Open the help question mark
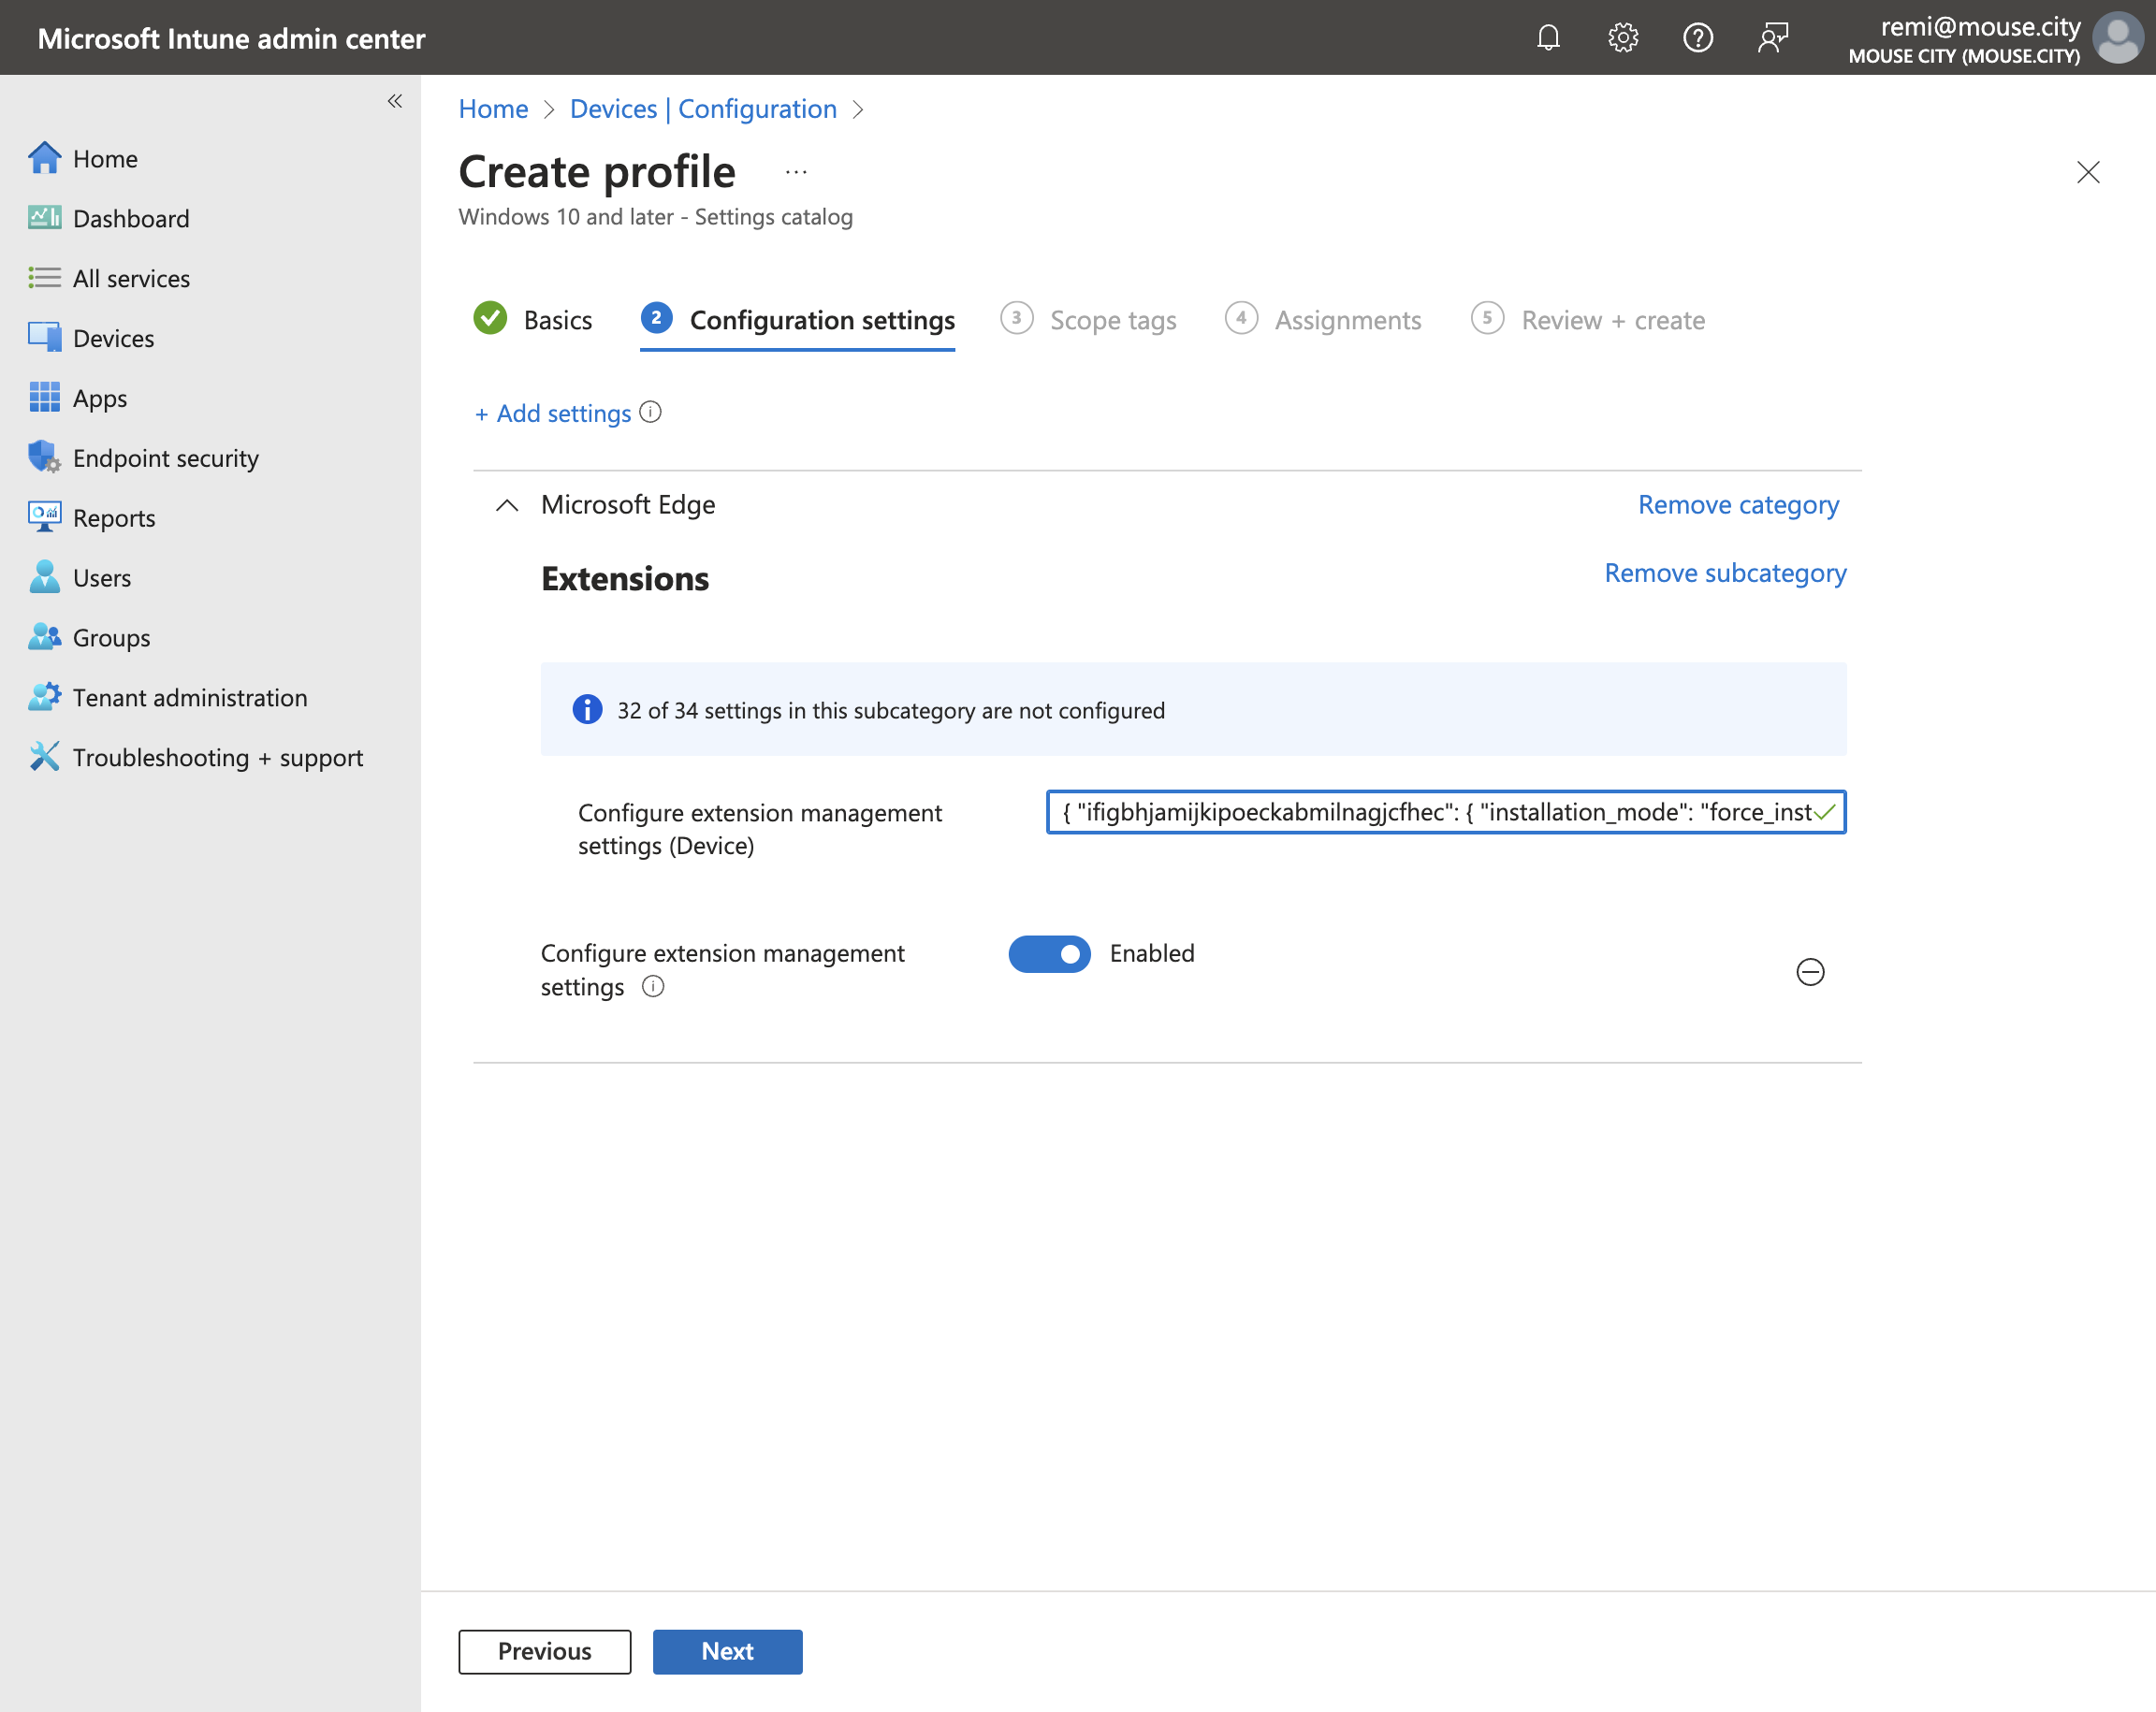 [x=1698, y=38]
